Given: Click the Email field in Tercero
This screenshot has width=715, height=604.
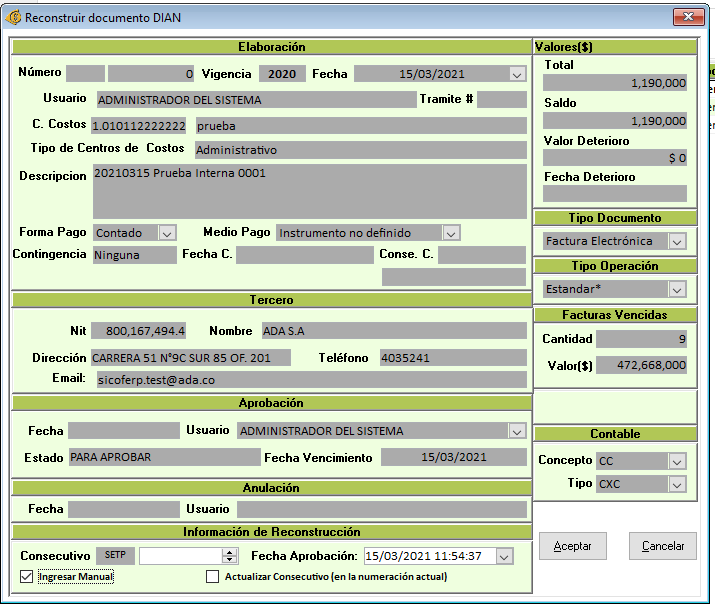Looking at the screenshot, I should [x=310, y=380].
